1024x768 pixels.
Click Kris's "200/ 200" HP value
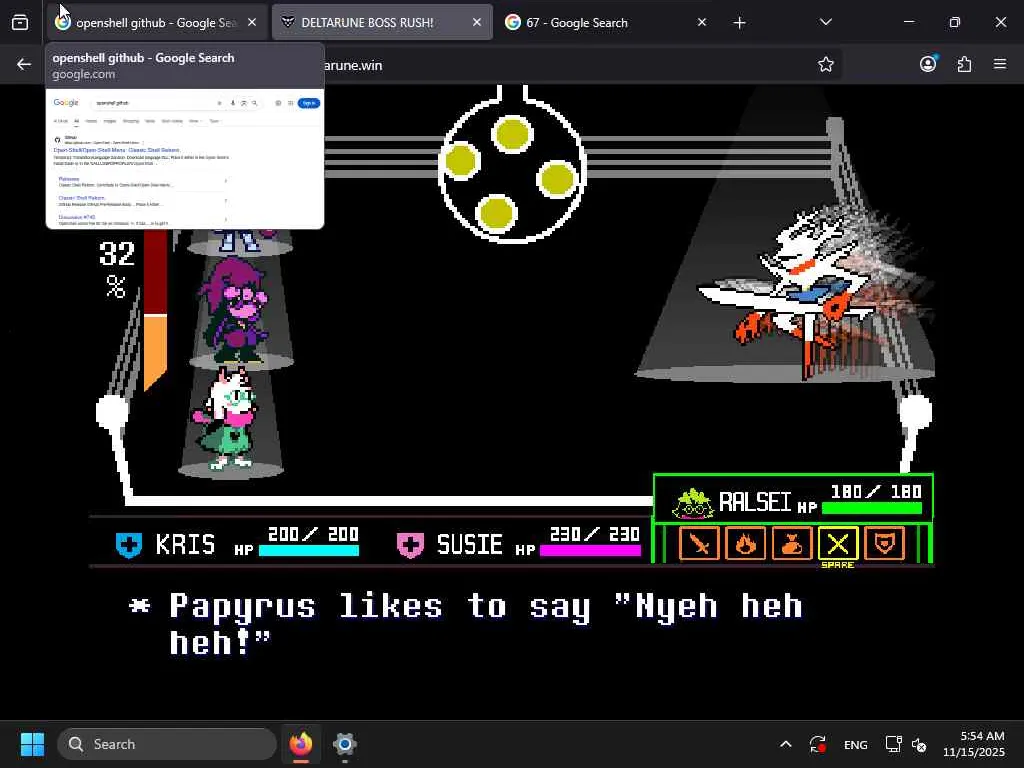[313, 534]
